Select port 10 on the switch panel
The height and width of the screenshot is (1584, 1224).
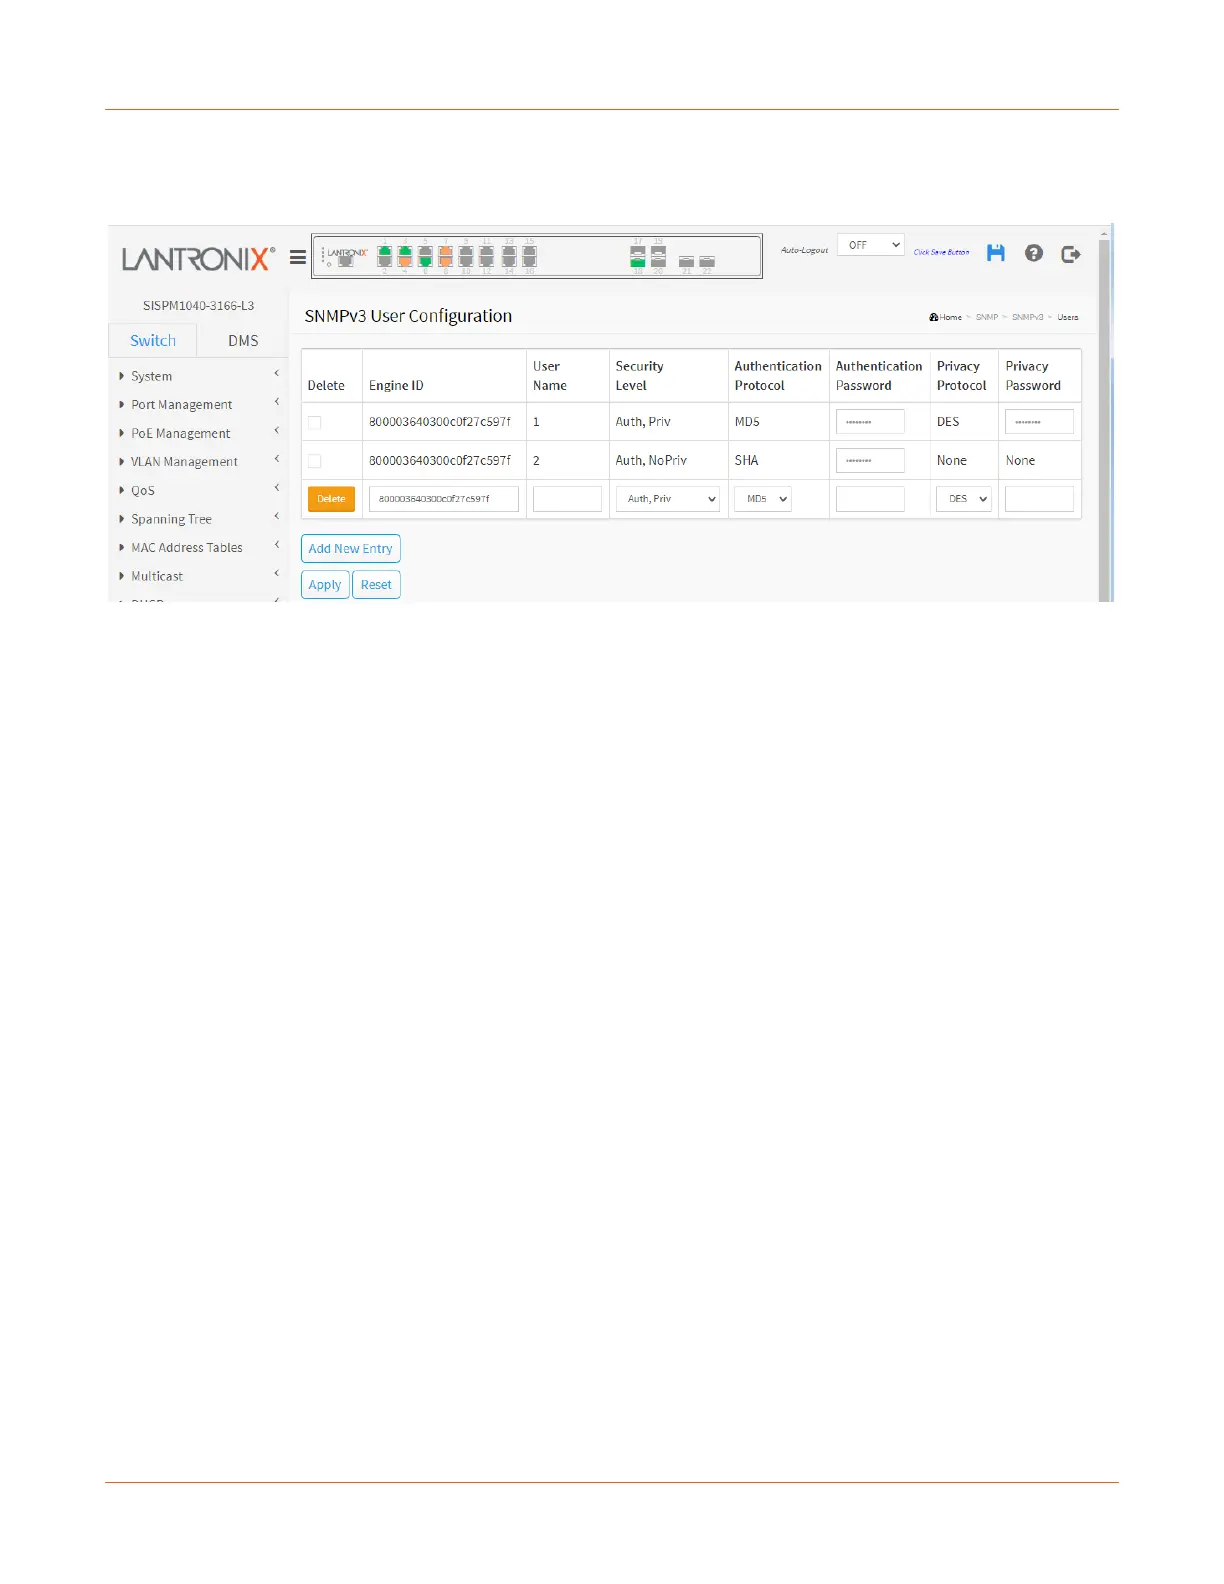466,261
